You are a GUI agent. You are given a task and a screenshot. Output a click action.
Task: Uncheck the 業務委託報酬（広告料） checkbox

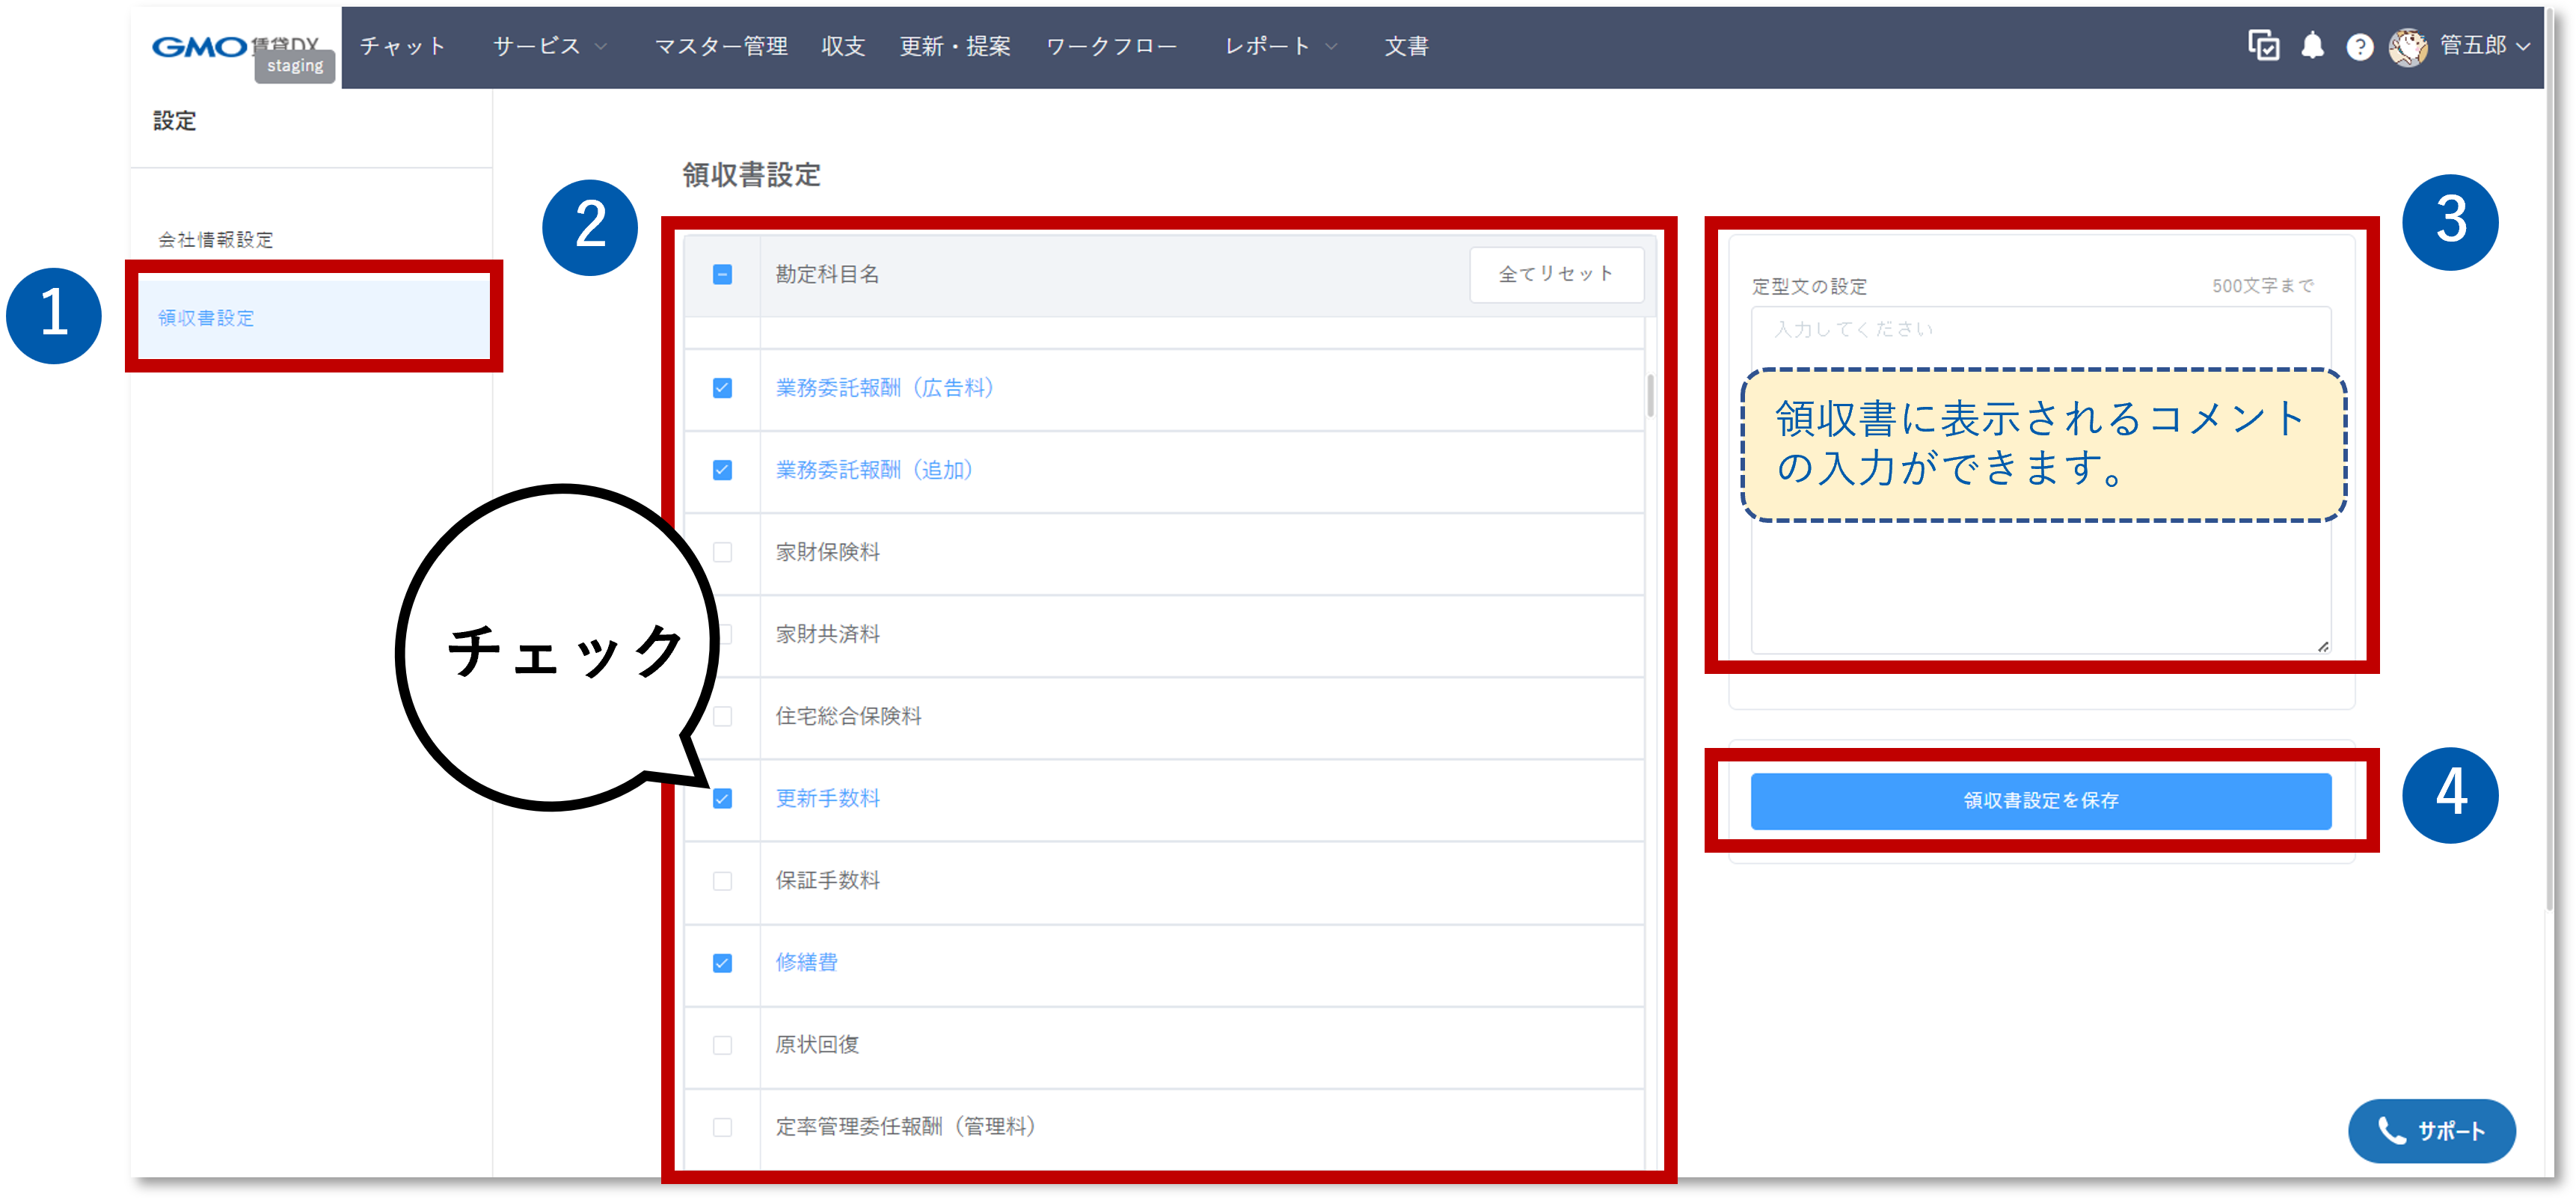[722, 389]
